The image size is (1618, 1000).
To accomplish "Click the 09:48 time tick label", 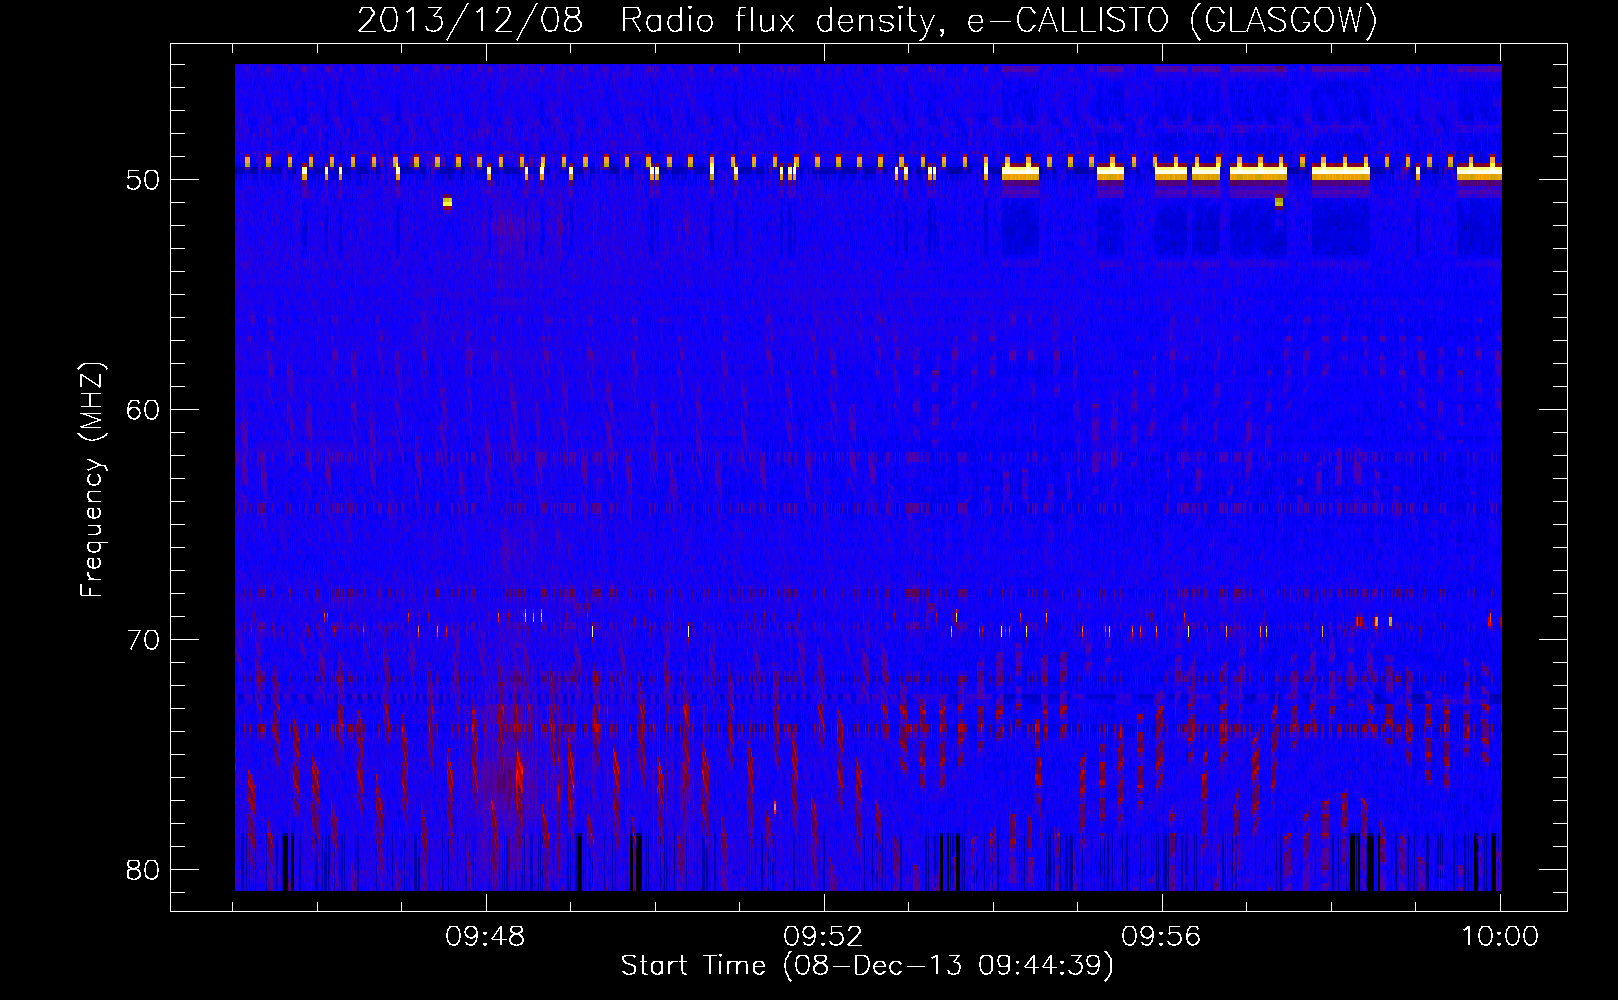I will pyautogui.click(x=486, y=937).
